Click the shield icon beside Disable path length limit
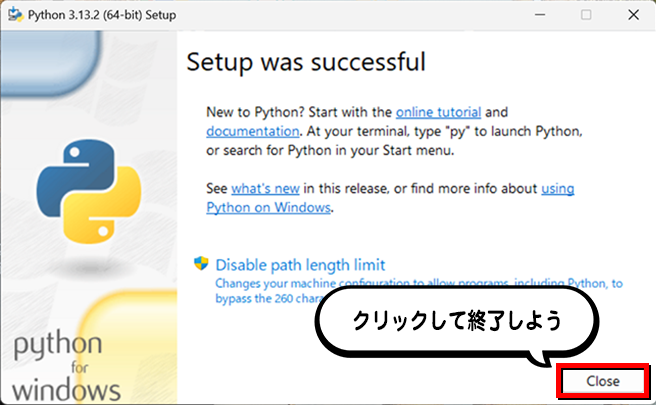Screen dimensions: 656x405 [201, 264]
